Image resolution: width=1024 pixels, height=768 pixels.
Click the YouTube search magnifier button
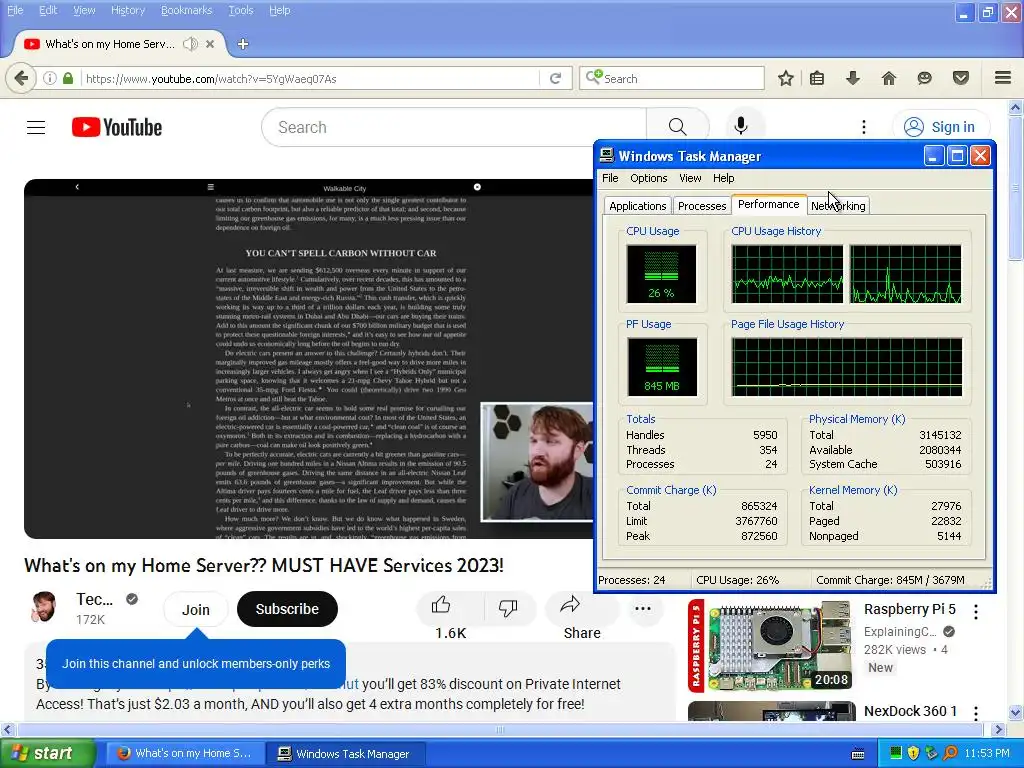pyautogui.click(x=677, y=127)
